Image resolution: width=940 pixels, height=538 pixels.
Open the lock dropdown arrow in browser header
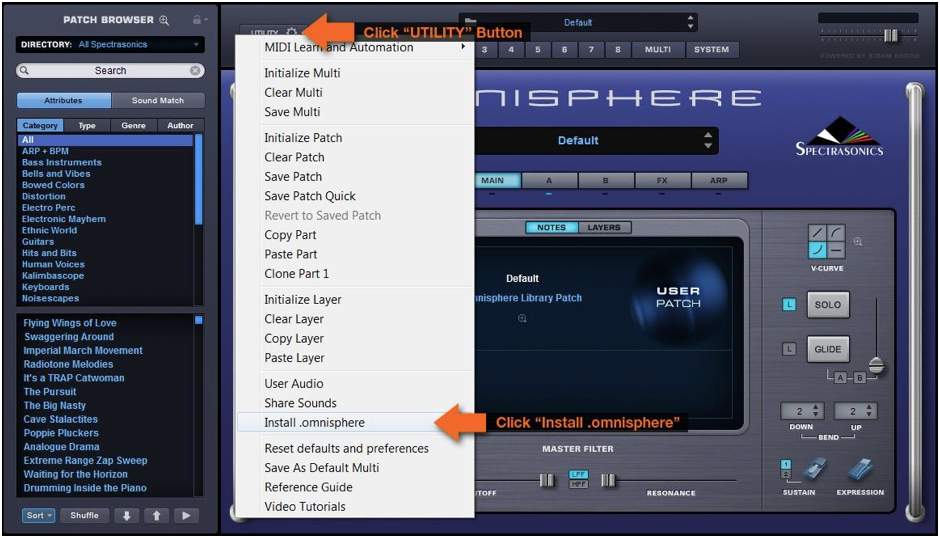tap(206, 20)
